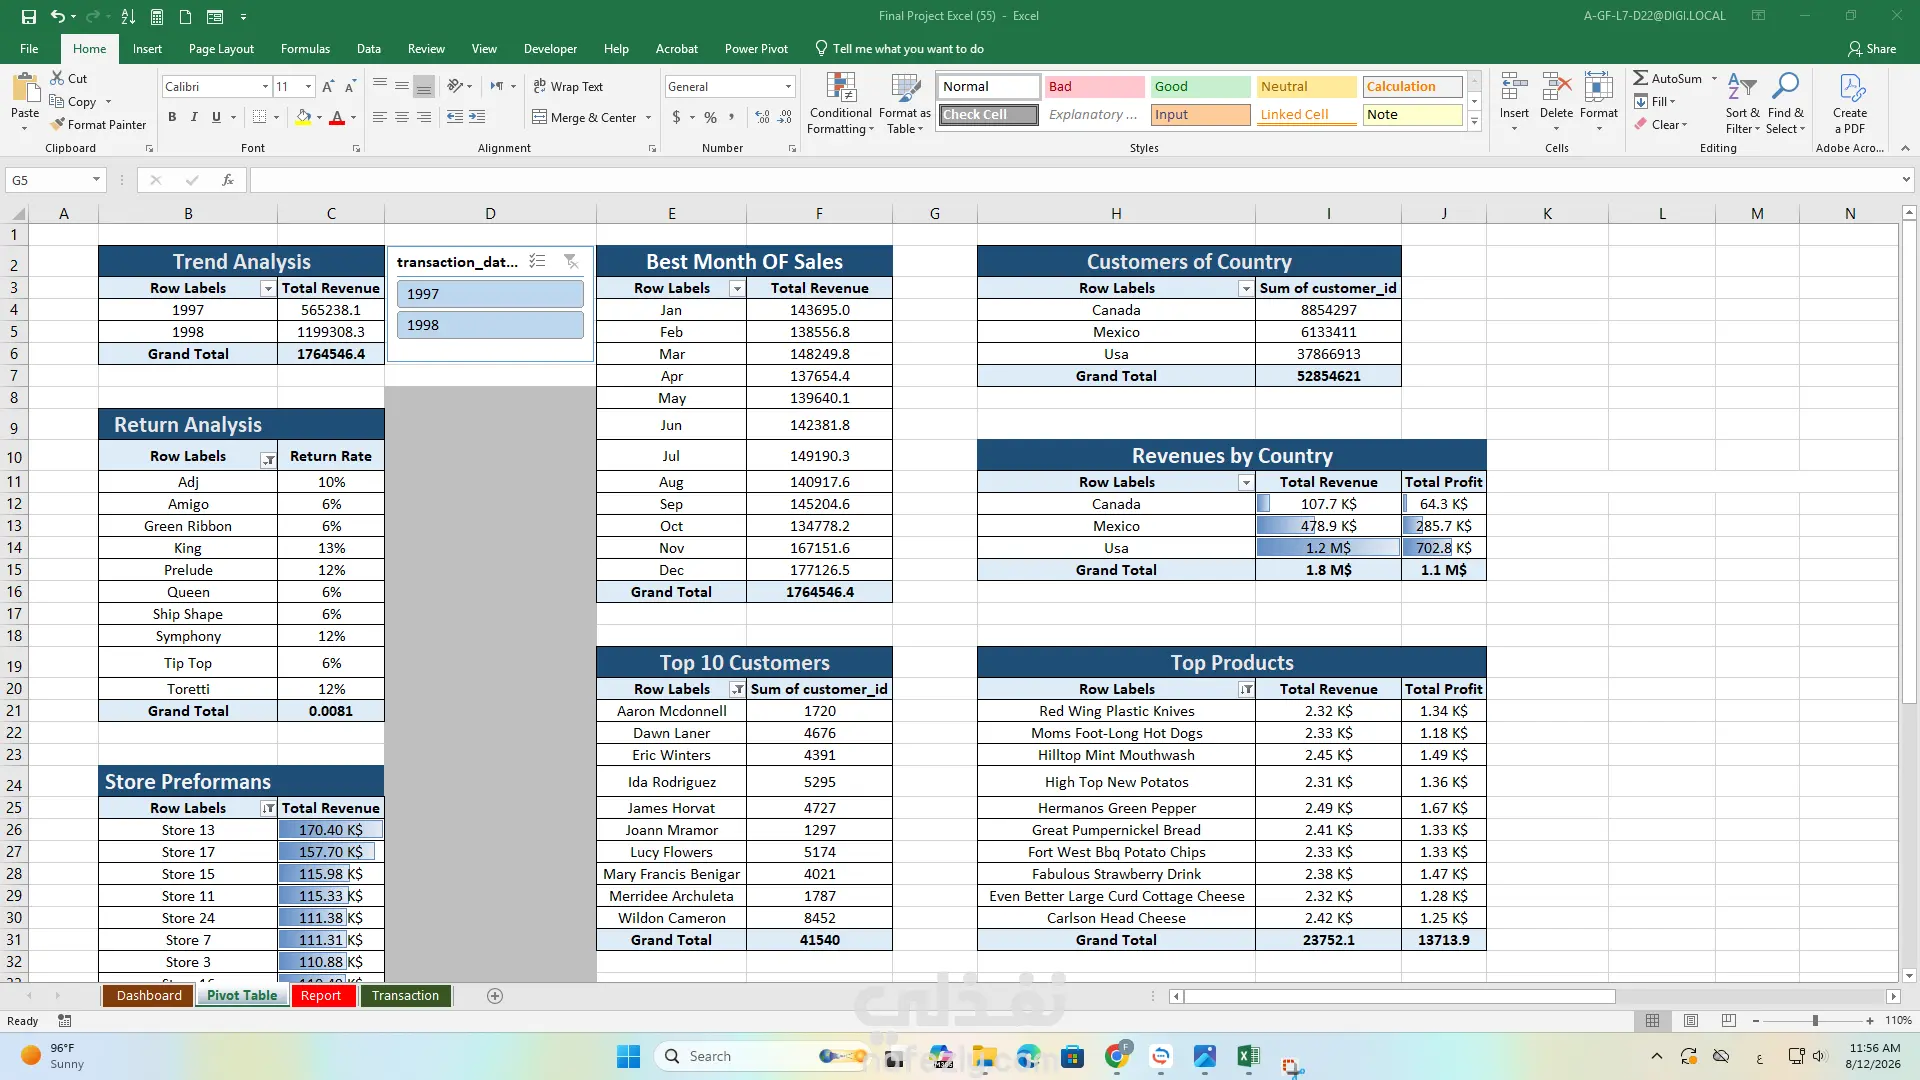
Task: Apply the Bad cell style
Action: 1094,87
